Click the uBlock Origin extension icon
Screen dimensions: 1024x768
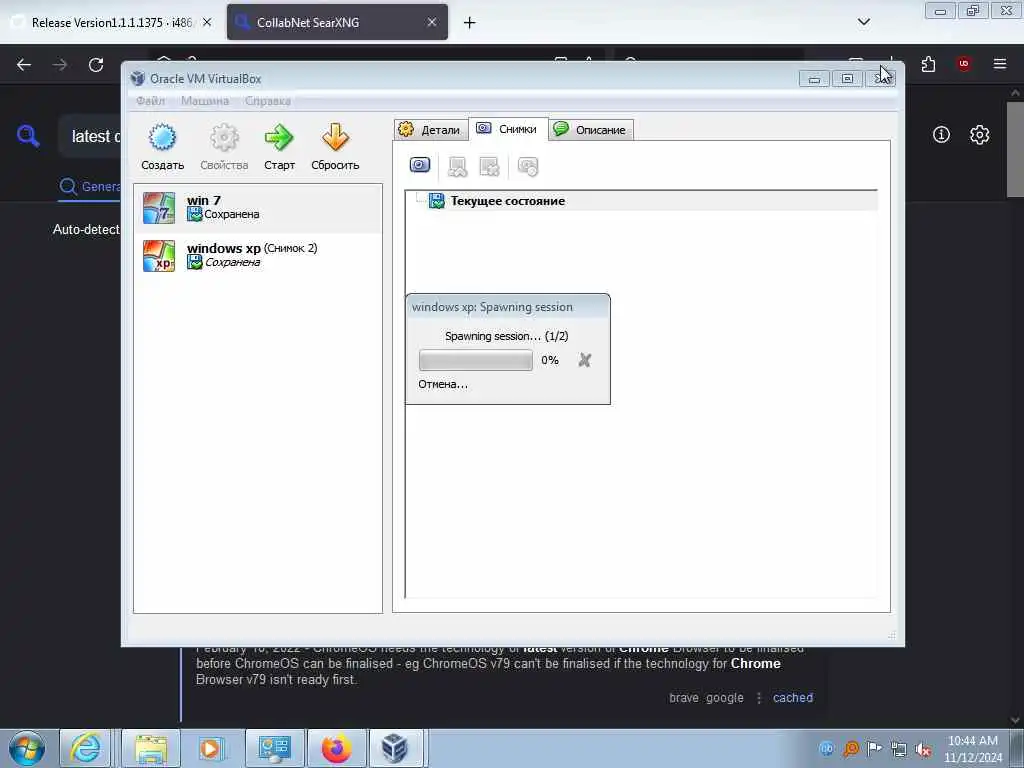click(x=963, y=64)
